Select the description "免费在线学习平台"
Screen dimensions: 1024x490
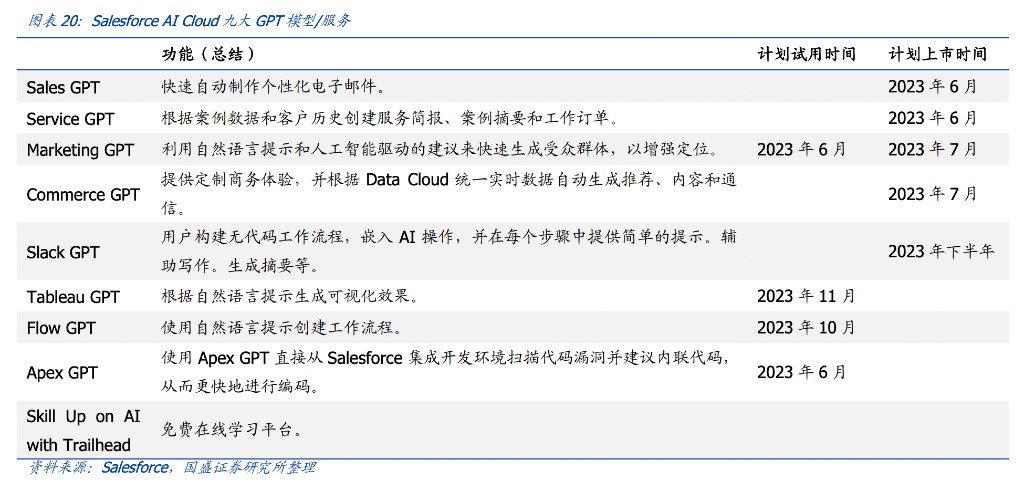pyautogui.click(x=232, y=431)
